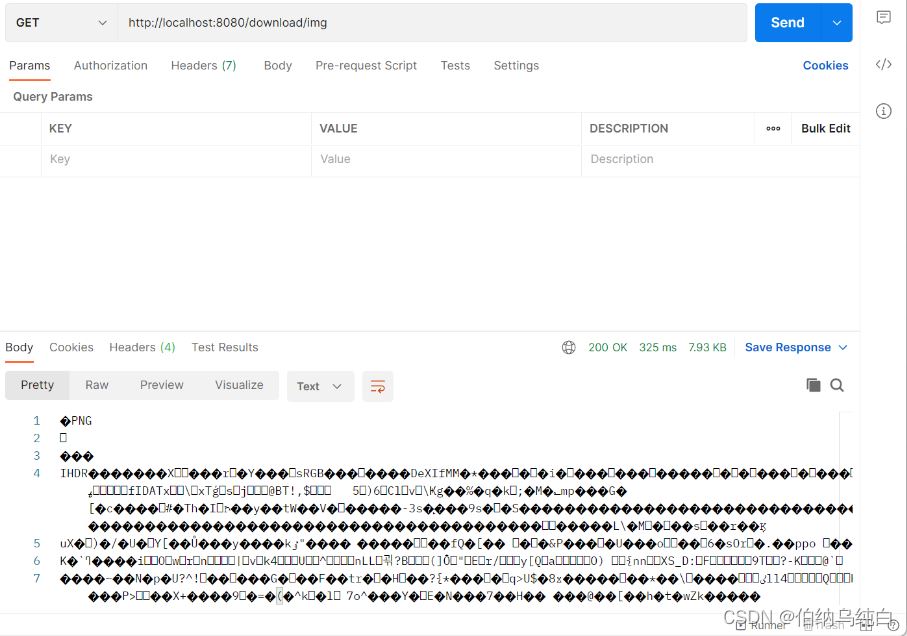Select the Test Results tab
The image size is (907, 636).
point(225,347)
